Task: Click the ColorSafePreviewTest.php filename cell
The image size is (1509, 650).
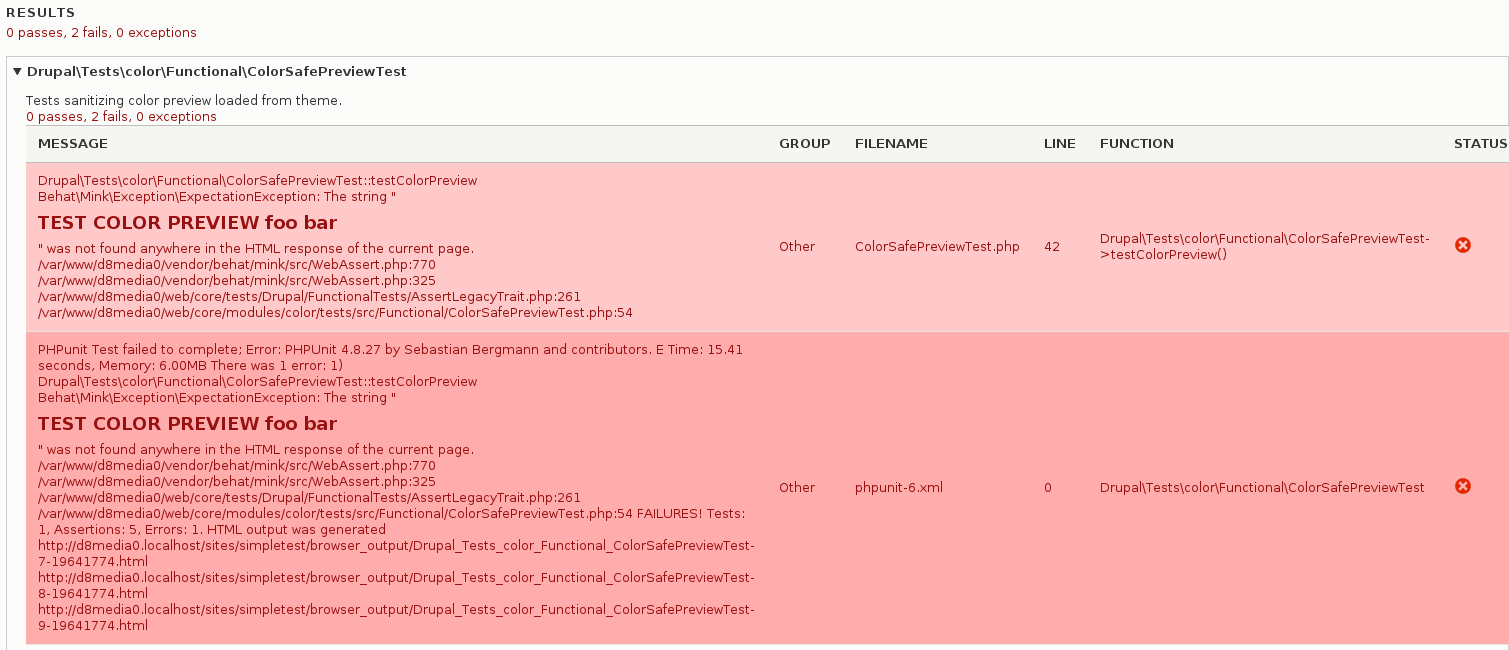Action: [x=937, y=247]
